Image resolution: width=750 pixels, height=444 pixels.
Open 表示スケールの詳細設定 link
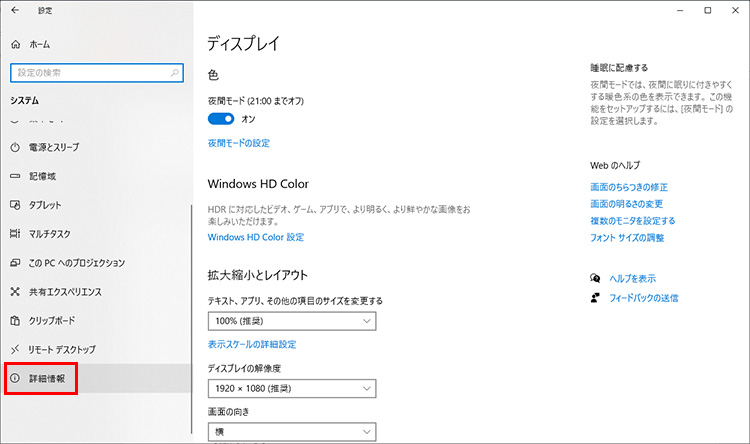coord(251,344)
